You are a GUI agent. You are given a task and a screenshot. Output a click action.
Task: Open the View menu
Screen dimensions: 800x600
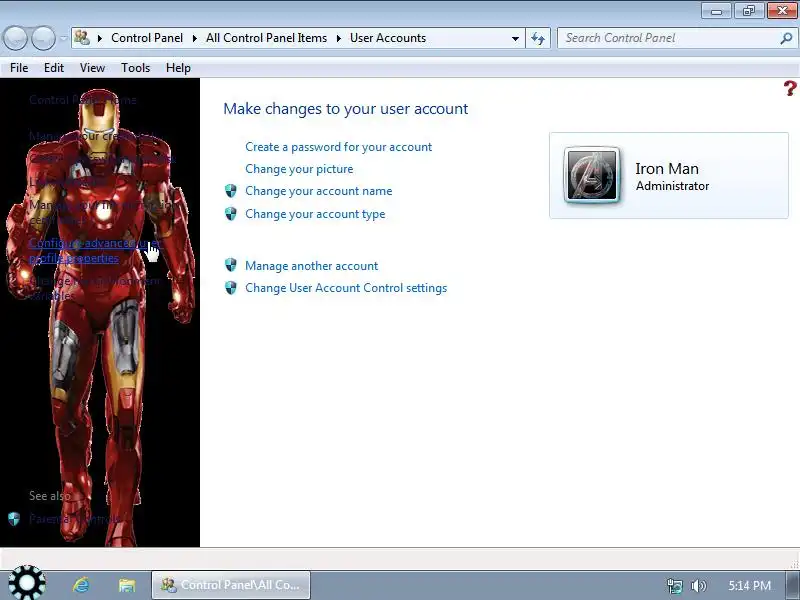tap(92, 68)
